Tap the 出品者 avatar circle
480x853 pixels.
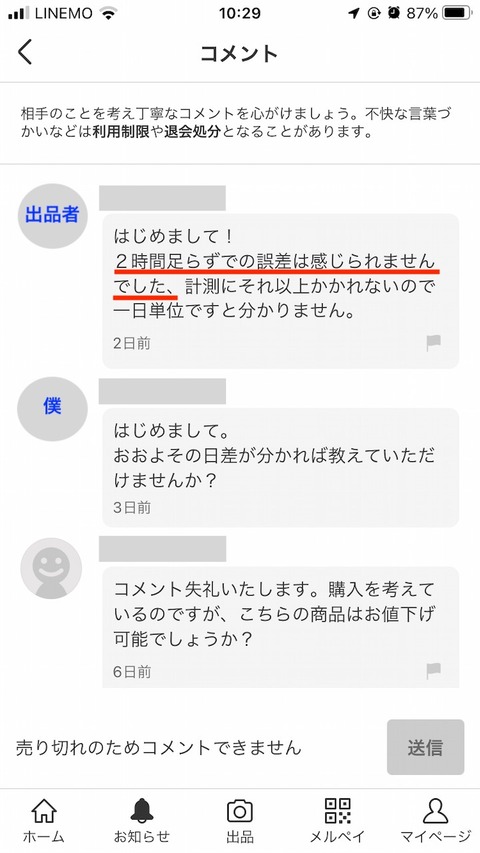[52, 215]
